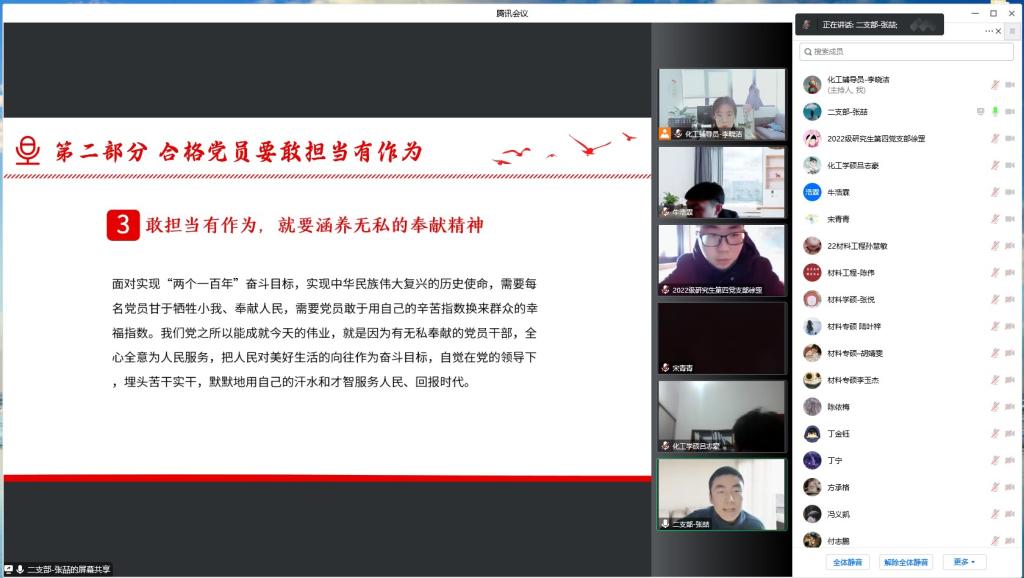Click the microphone icon for 丁金钰

pos(995,433)
